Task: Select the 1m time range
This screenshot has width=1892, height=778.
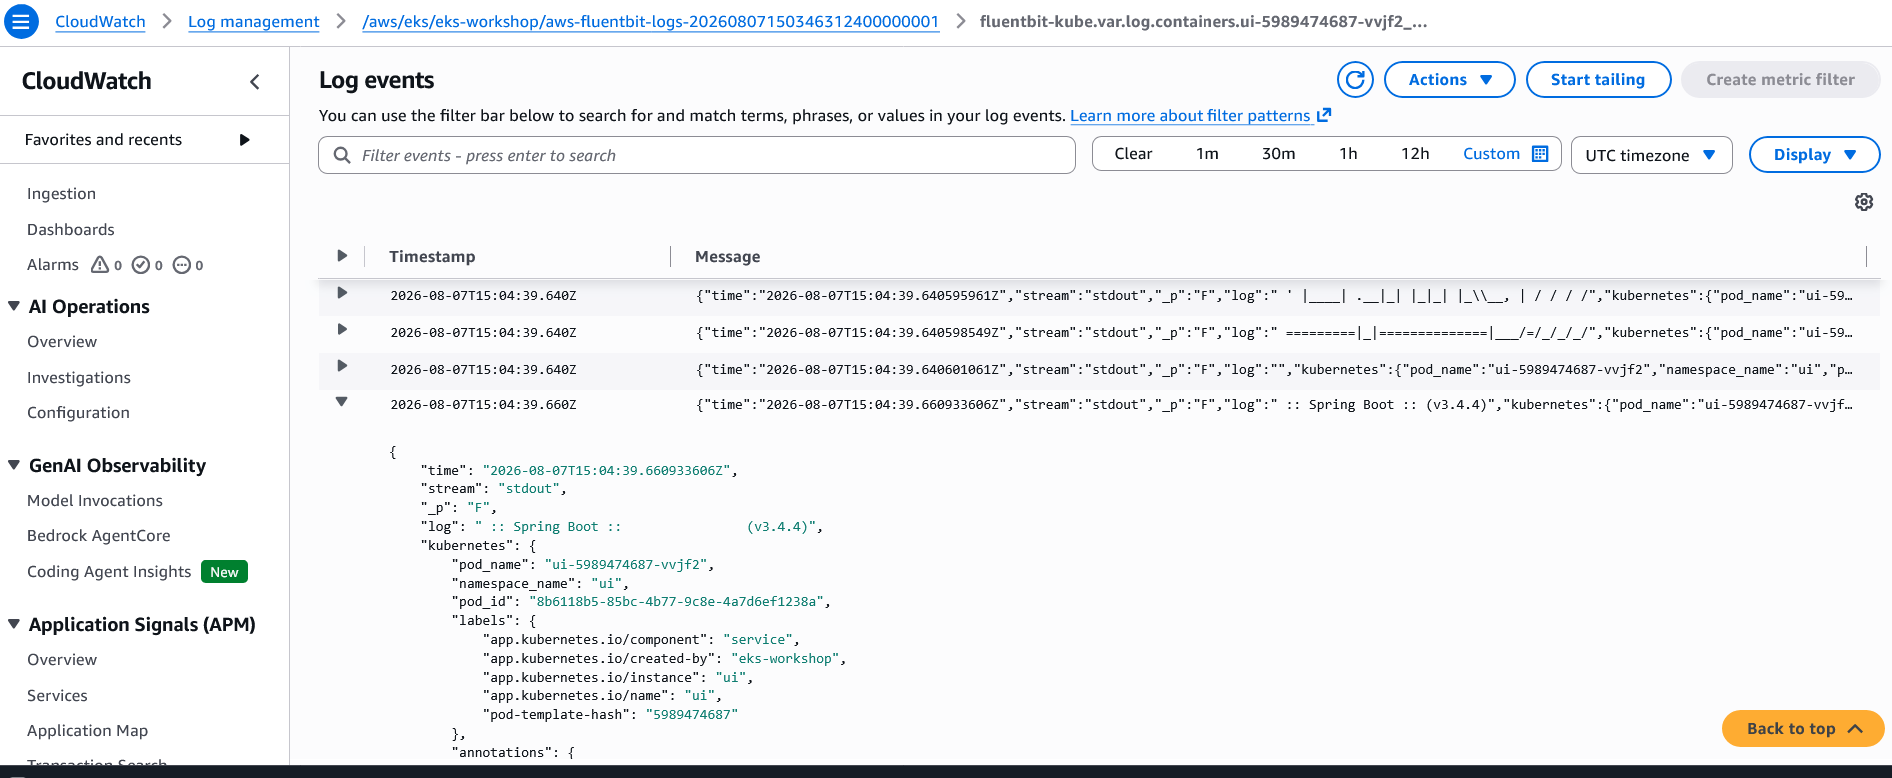Action: [x=1207, y=154]
